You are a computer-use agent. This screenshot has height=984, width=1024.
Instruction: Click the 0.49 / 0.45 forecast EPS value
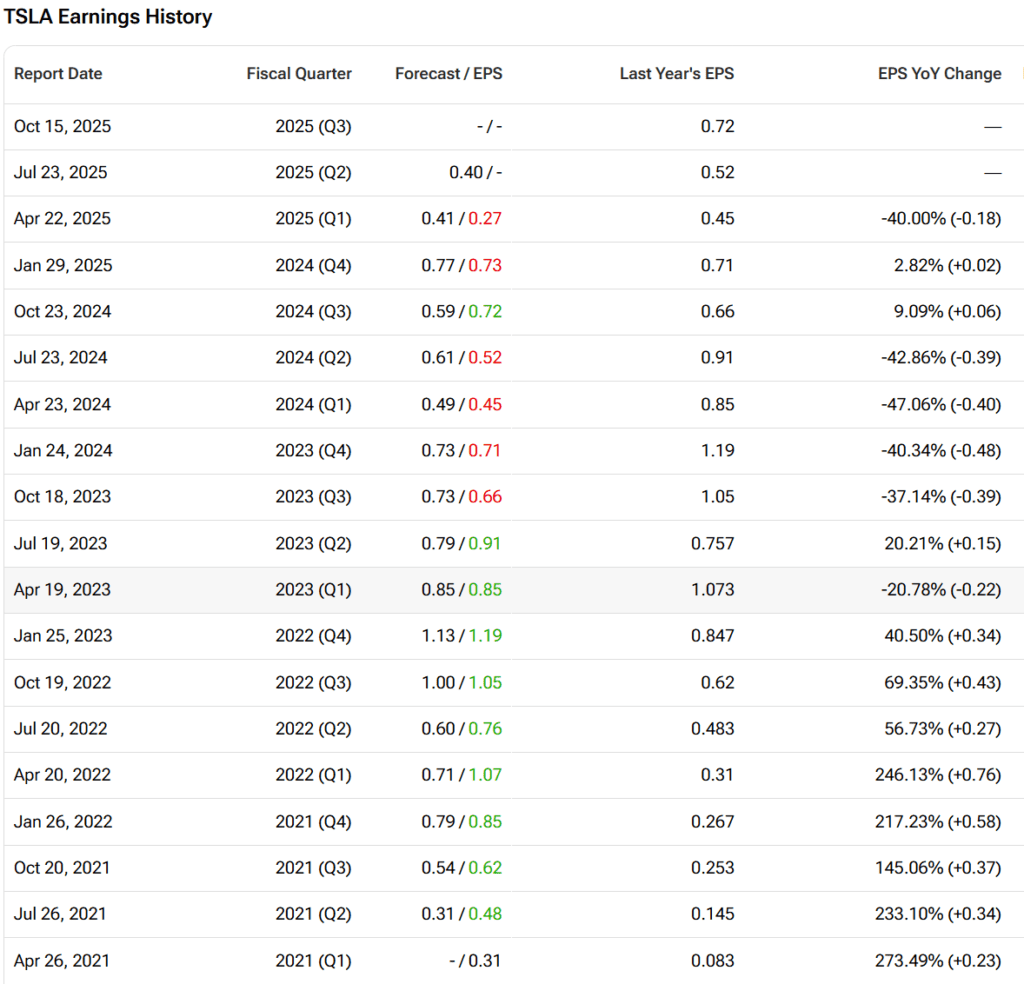(x=462, y=404)
